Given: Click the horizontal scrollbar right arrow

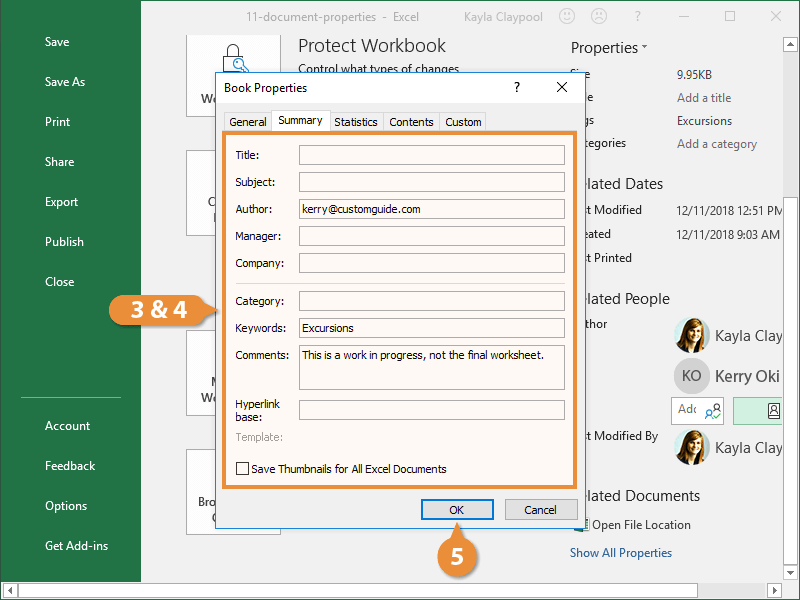Looking at the screenshot, I should tap(774, 591).
